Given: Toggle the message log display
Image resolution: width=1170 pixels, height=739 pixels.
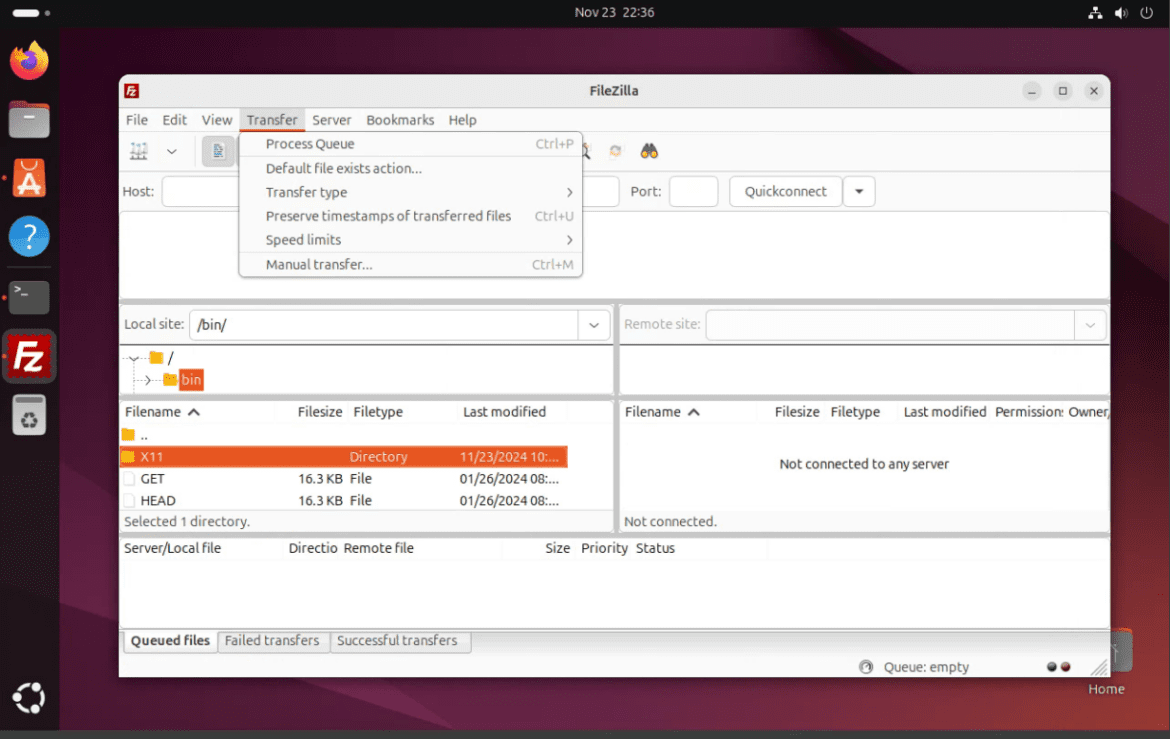Looking at the screenshot, I should pos(218,151).
